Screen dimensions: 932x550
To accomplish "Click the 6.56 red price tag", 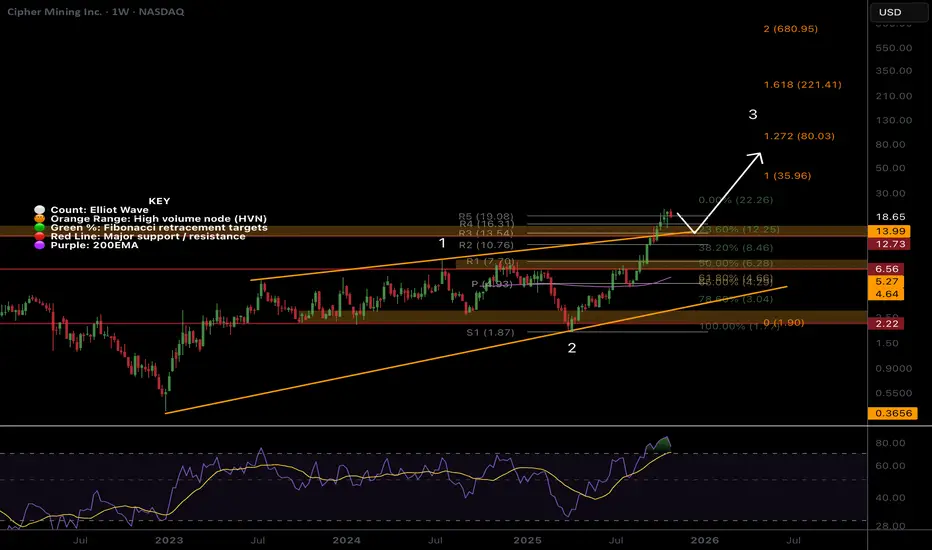I will coord(886,269).
